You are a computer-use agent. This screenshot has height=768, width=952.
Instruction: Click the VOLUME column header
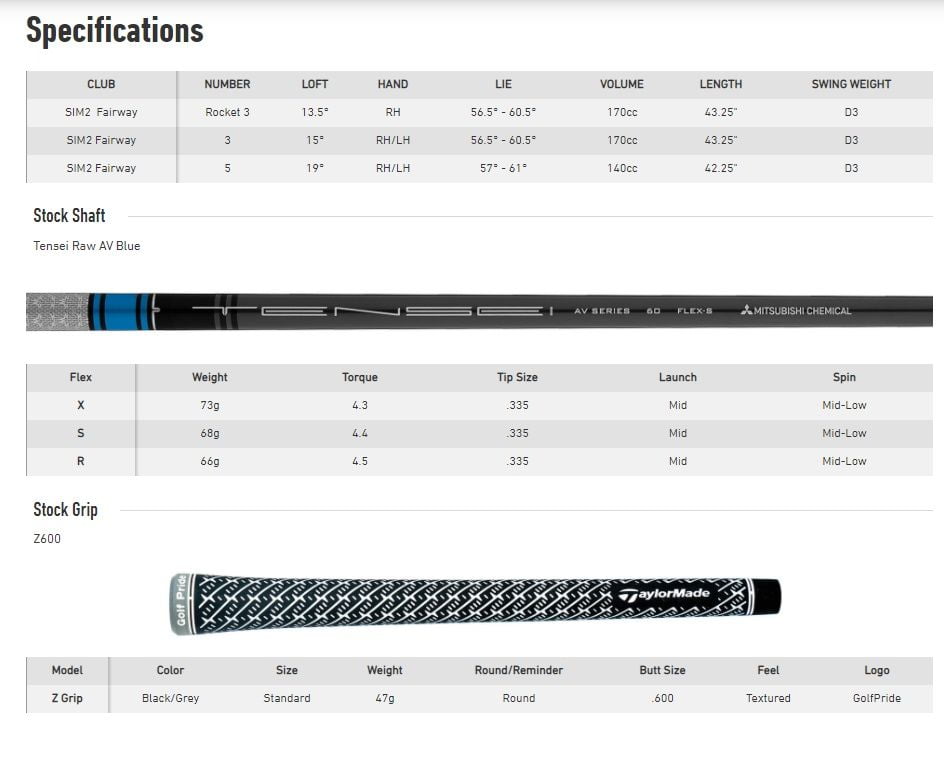pos(622,84)
